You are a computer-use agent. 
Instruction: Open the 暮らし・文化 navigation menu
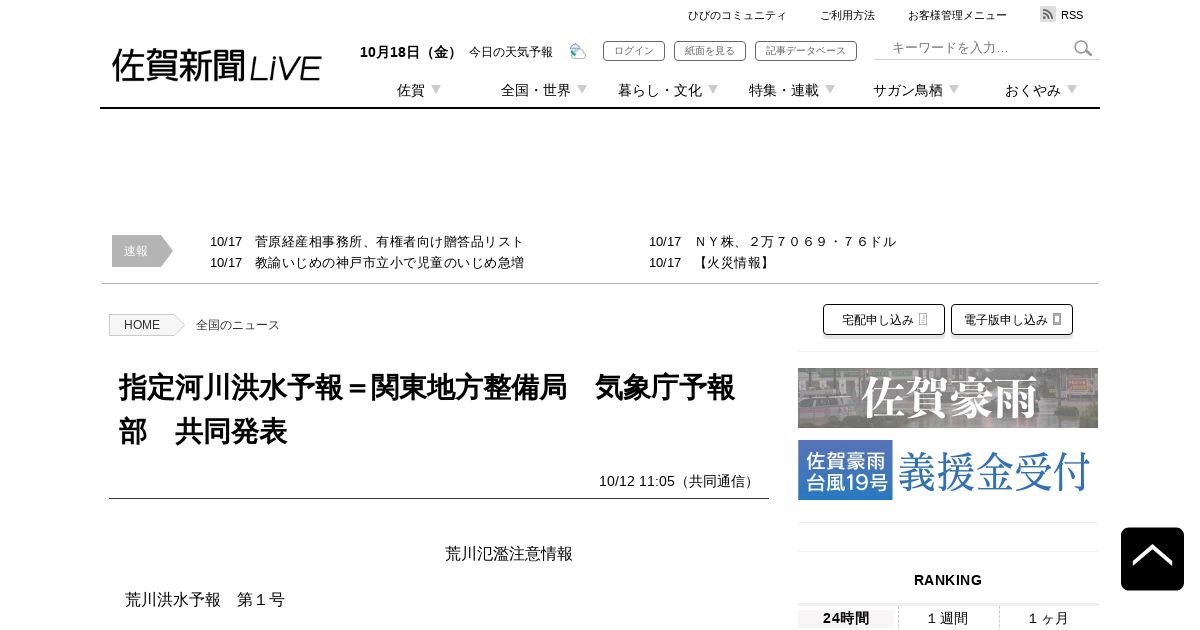coord(660,90)
